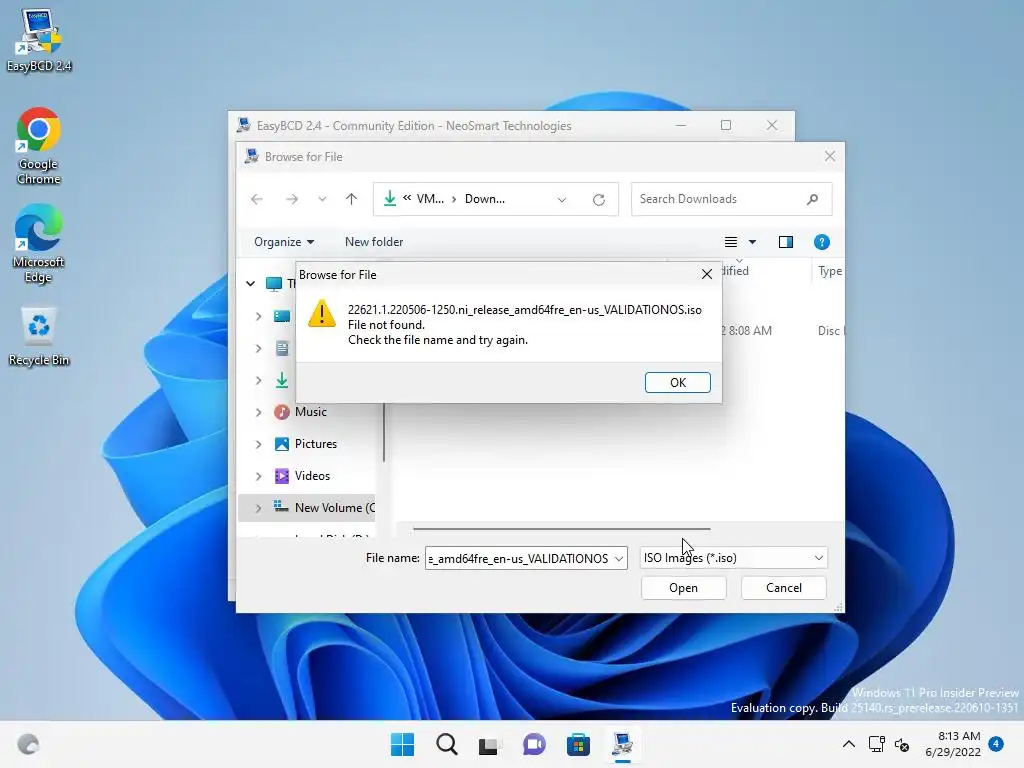Open the Chat taskbar icon
The width and height of the screenshot is (1024, 768).
[534, 744]
